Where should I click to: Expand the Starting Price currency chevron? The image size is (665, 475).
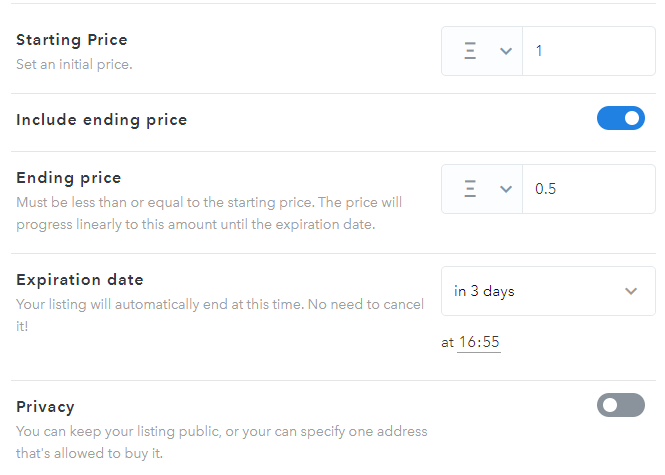pyautogui.click(x=505, y=51)
